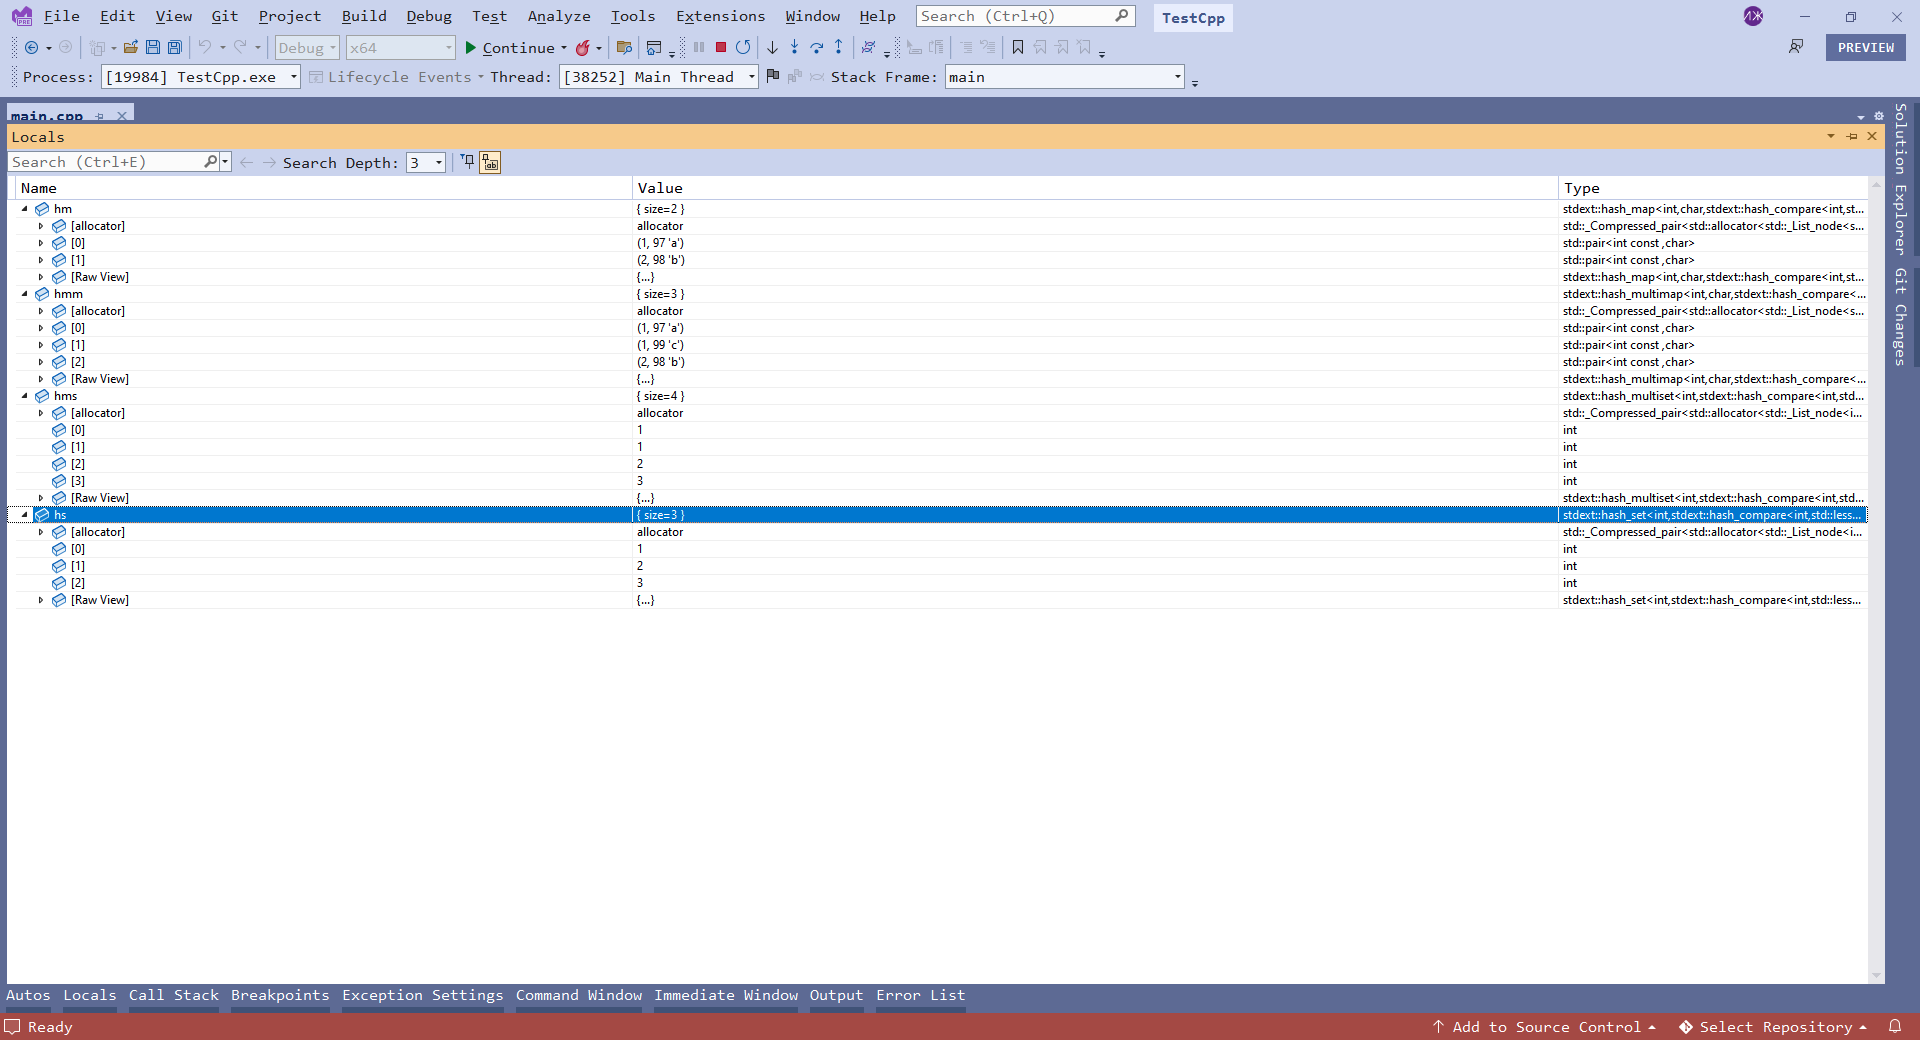Expand the [Raw View] node under hs

40,600
